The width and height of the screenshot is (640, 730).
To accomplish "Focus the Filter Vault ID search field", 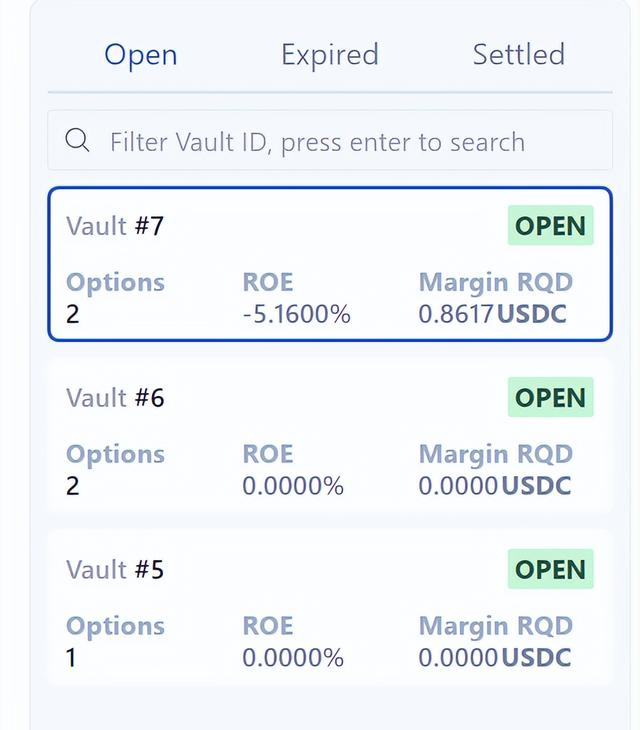I will click(x=330, y=140).
